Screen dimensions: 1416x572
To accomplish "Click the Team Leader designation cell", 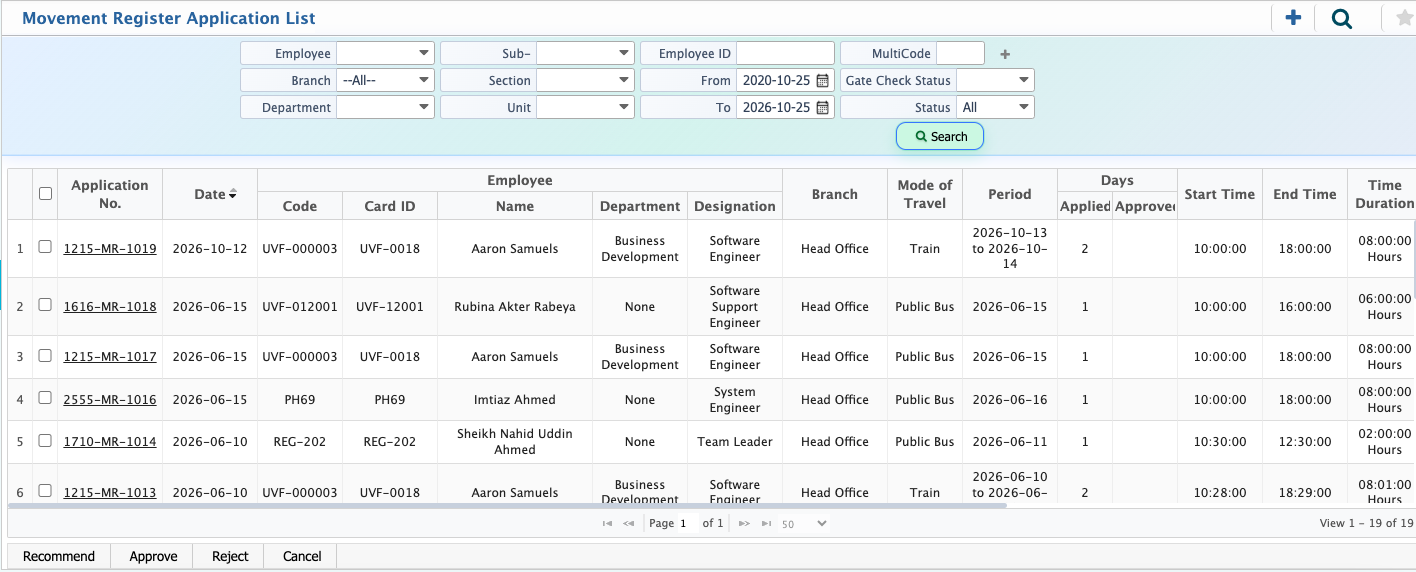I will coord(735,442).
